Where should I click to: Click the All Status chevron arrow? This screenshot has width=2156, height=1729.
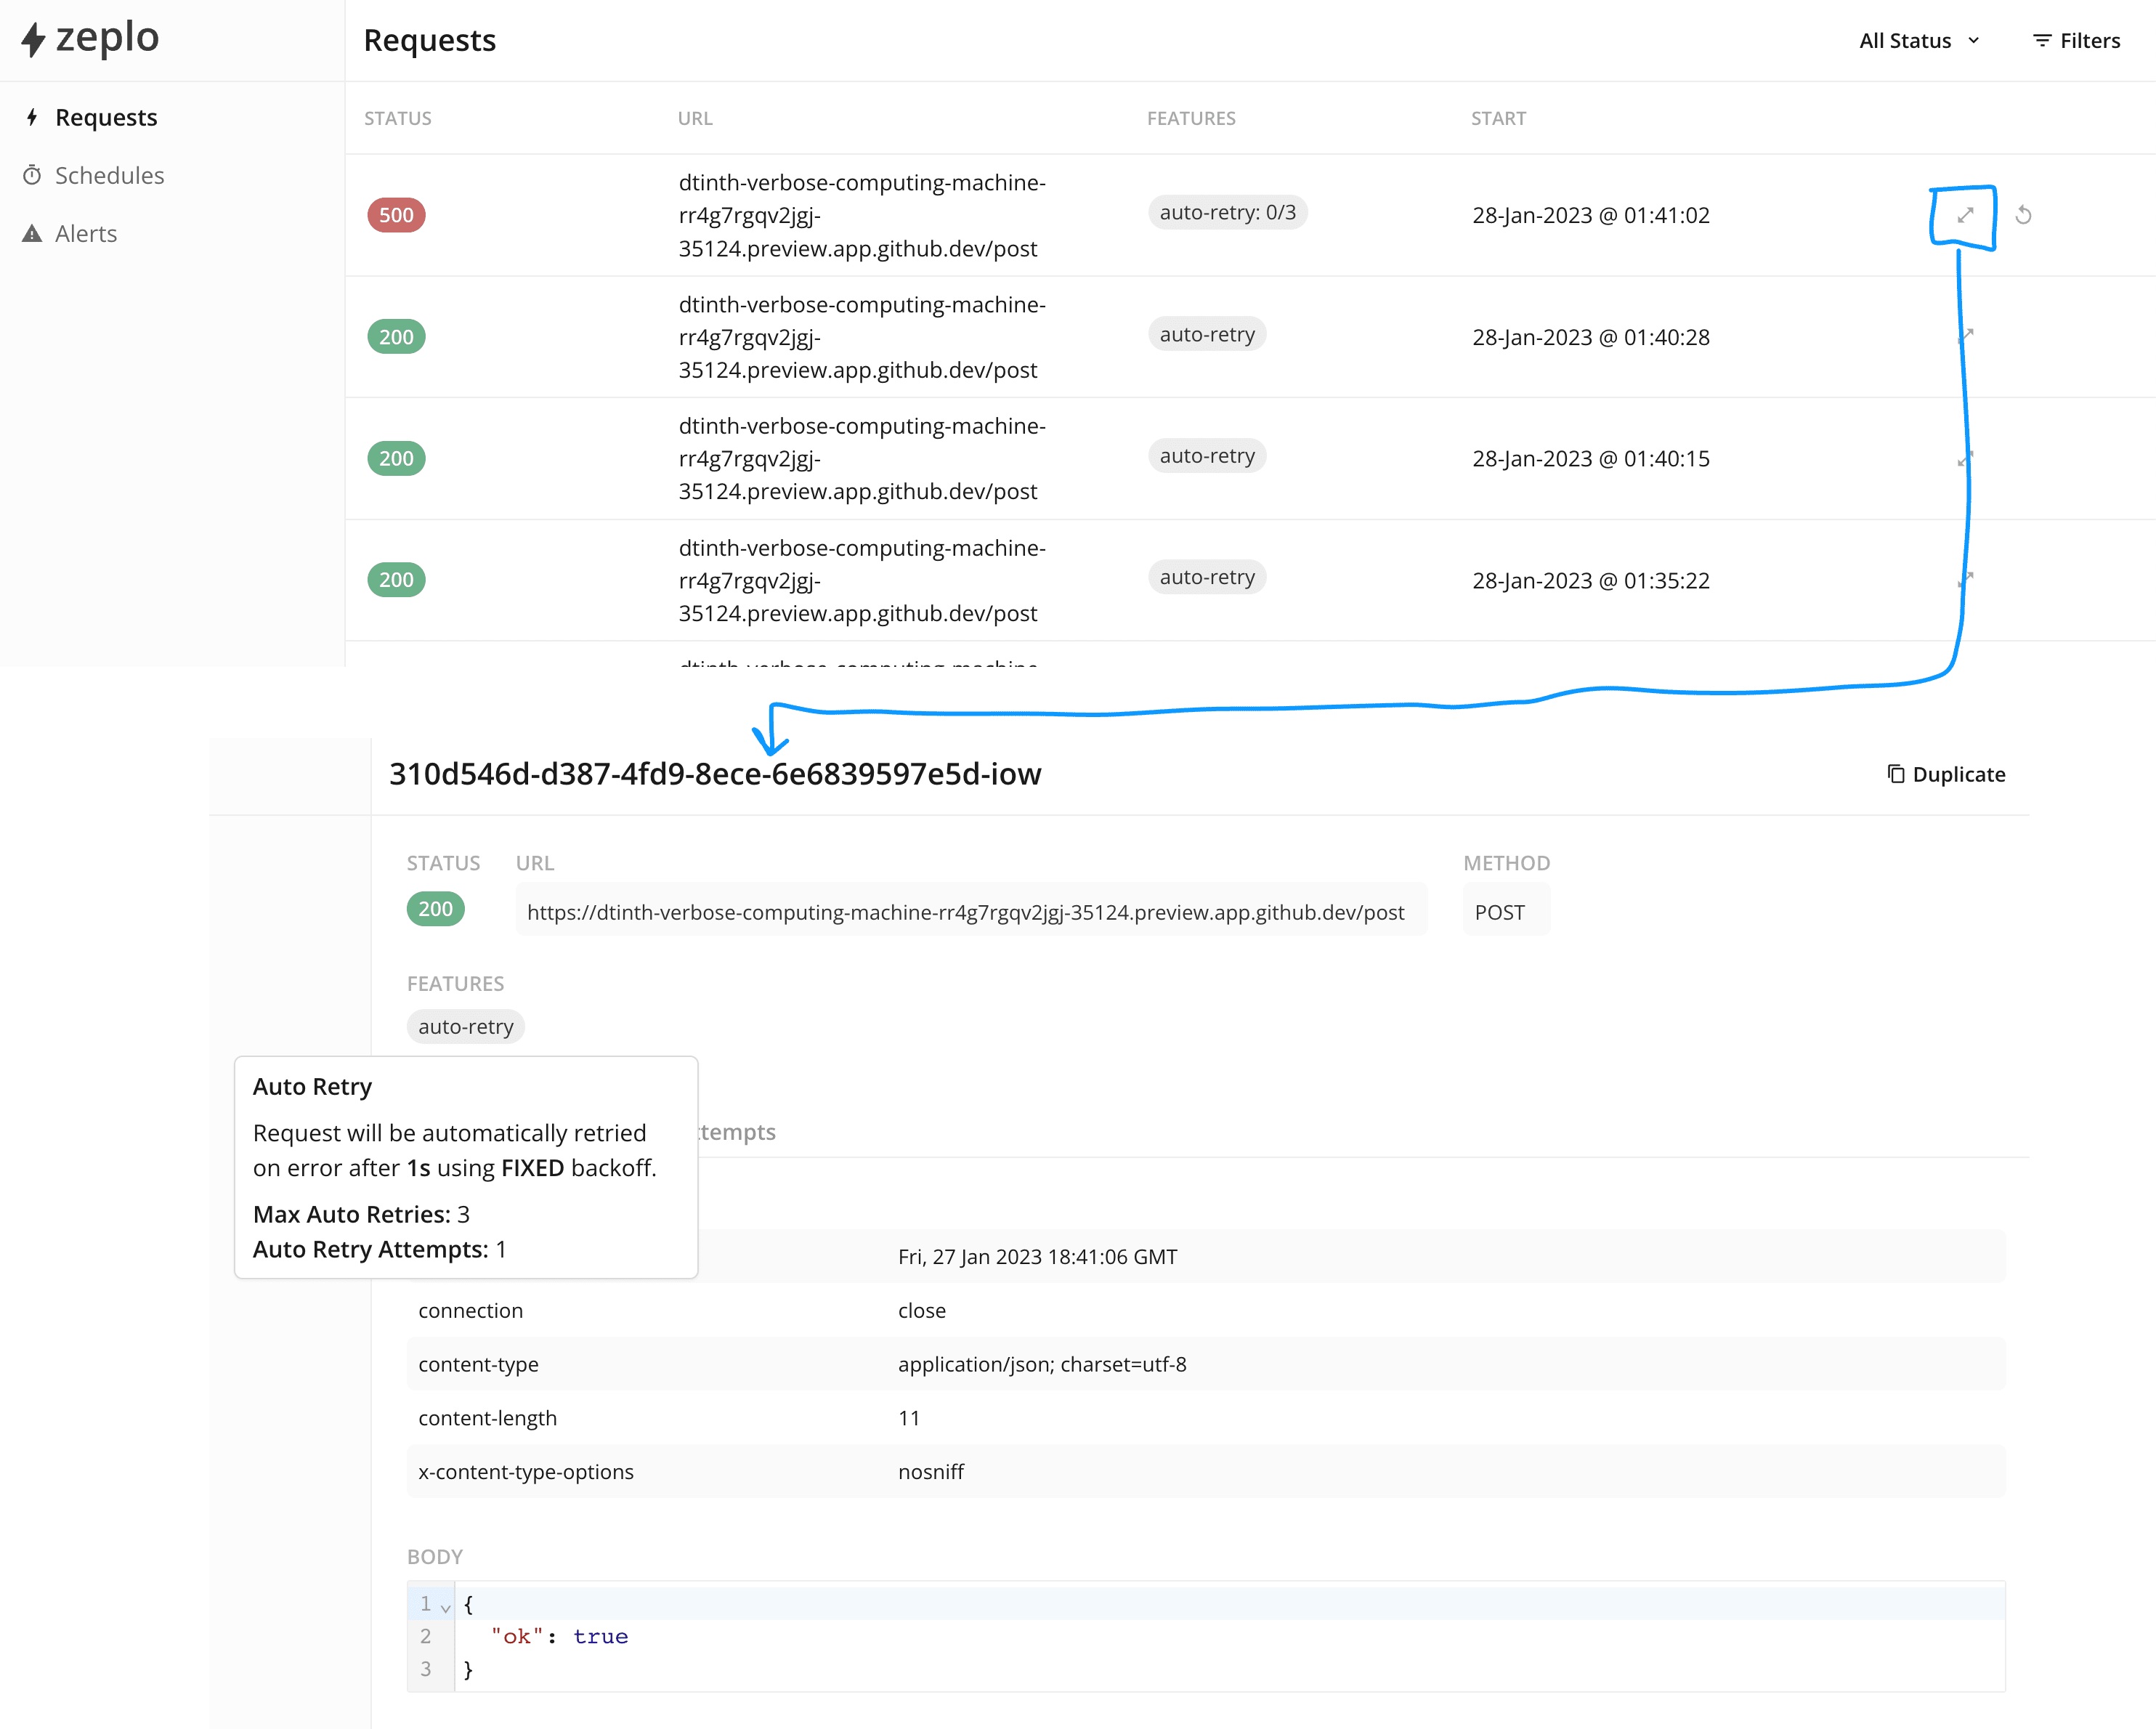coord(1973,41)
